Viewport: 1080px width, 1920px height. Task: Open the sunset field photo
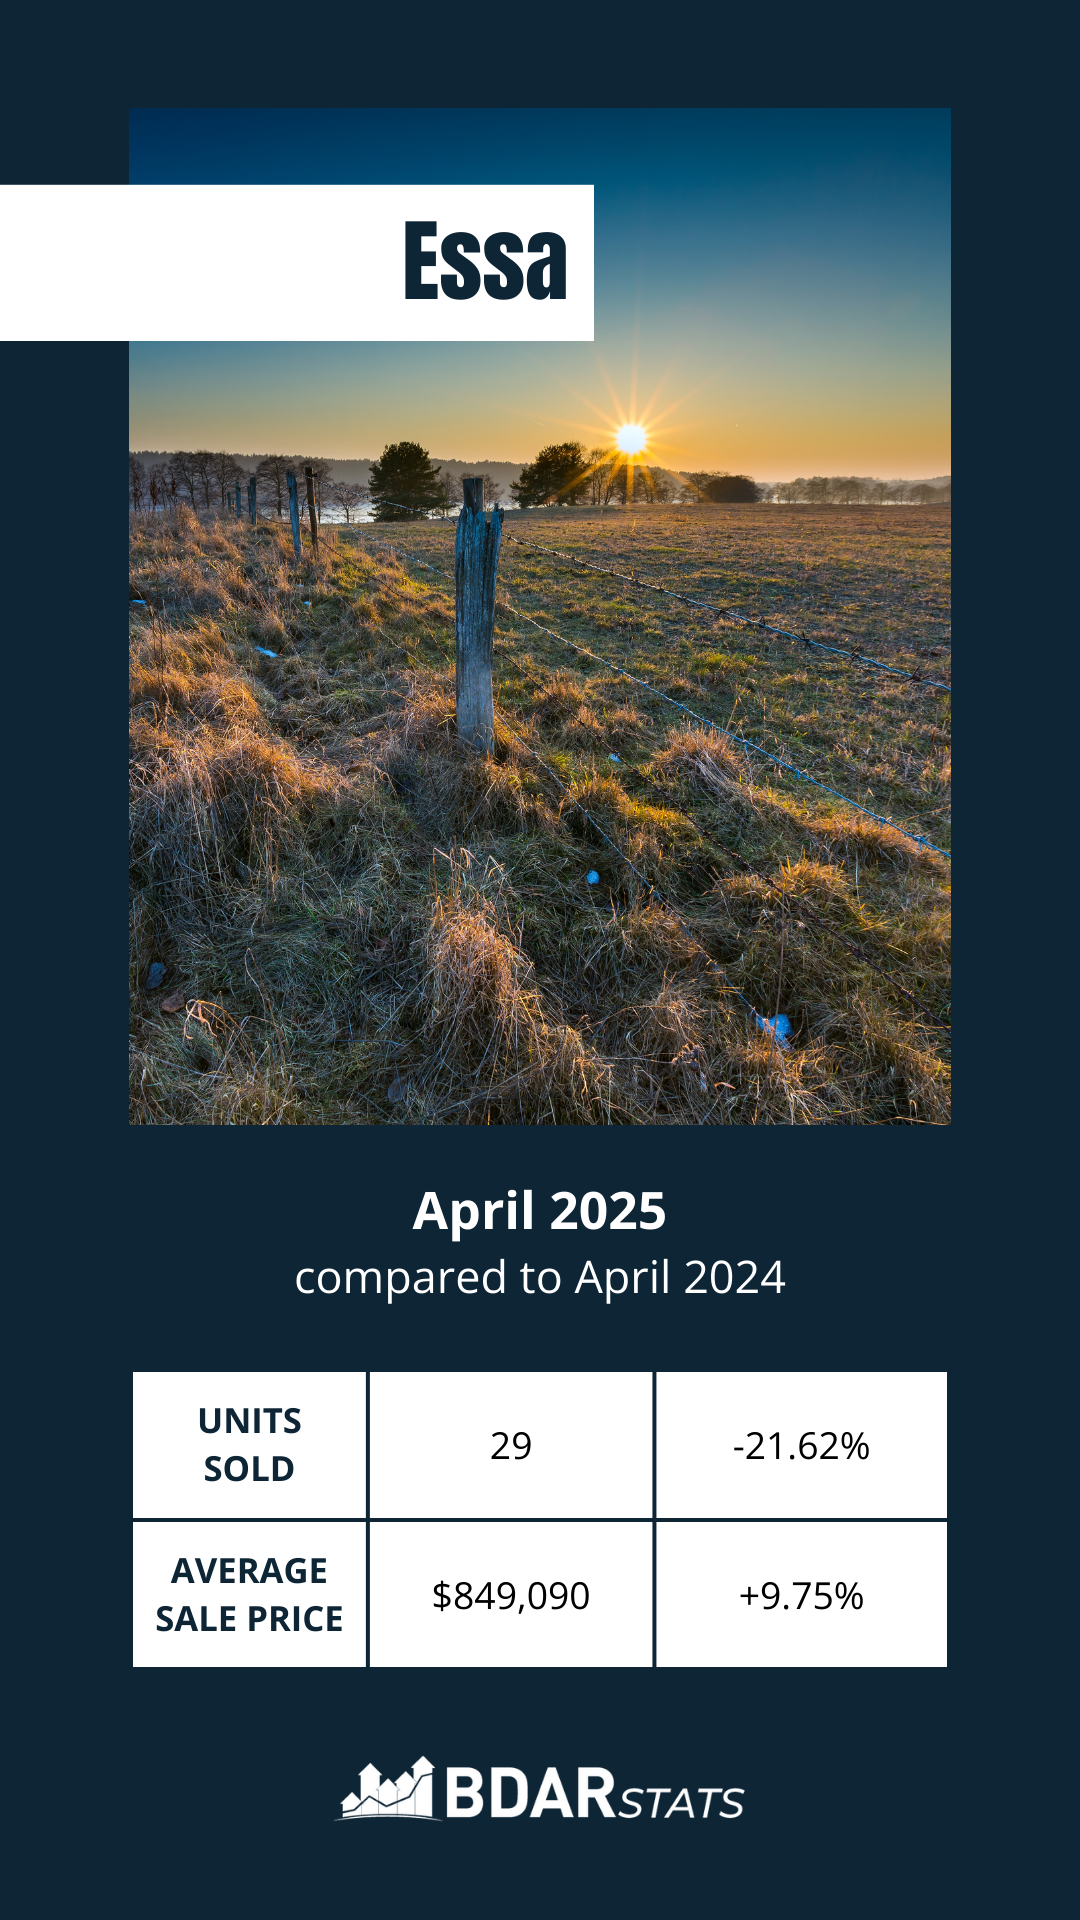coord(540,616)
